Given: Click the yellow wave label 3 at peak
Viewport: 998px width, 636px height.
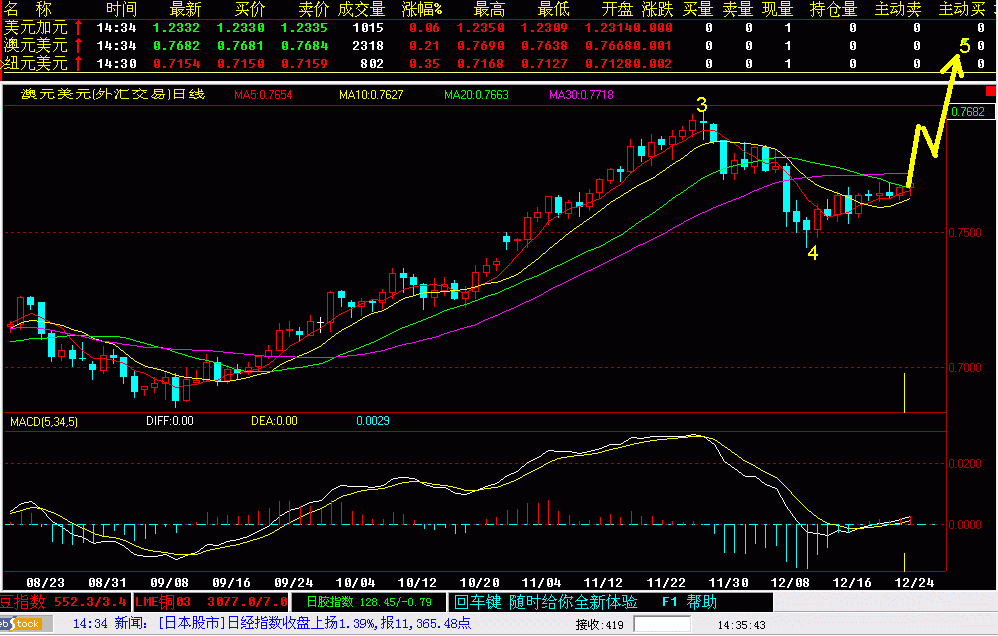Looking at the screenshot, I should tap(702, 105).
